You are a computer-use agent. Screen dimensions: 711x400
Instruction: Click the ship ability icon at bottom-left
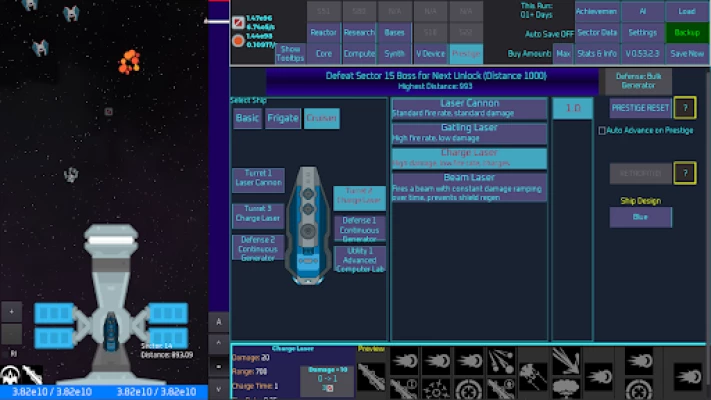click(12, 375)
